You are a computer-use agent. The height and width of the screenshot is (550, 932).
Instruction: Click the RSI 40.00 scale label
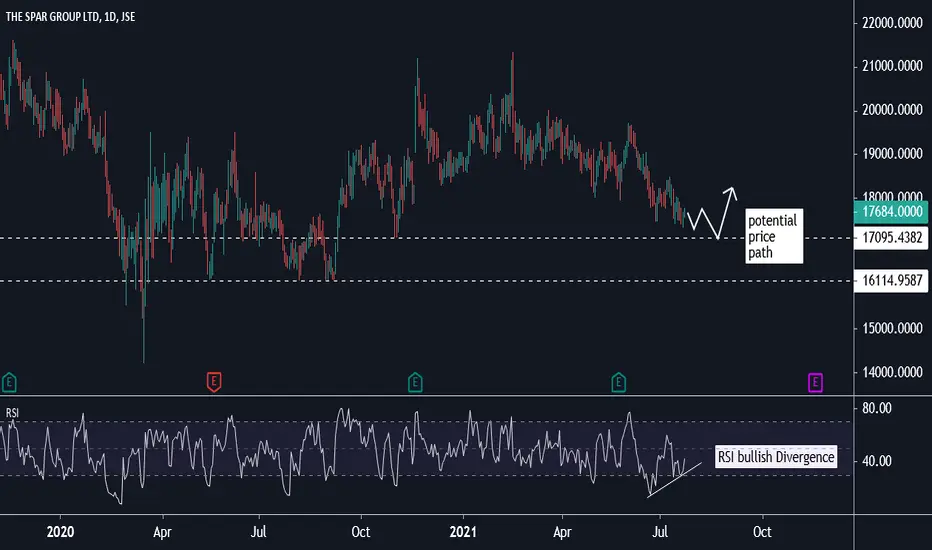click(877, 461)
